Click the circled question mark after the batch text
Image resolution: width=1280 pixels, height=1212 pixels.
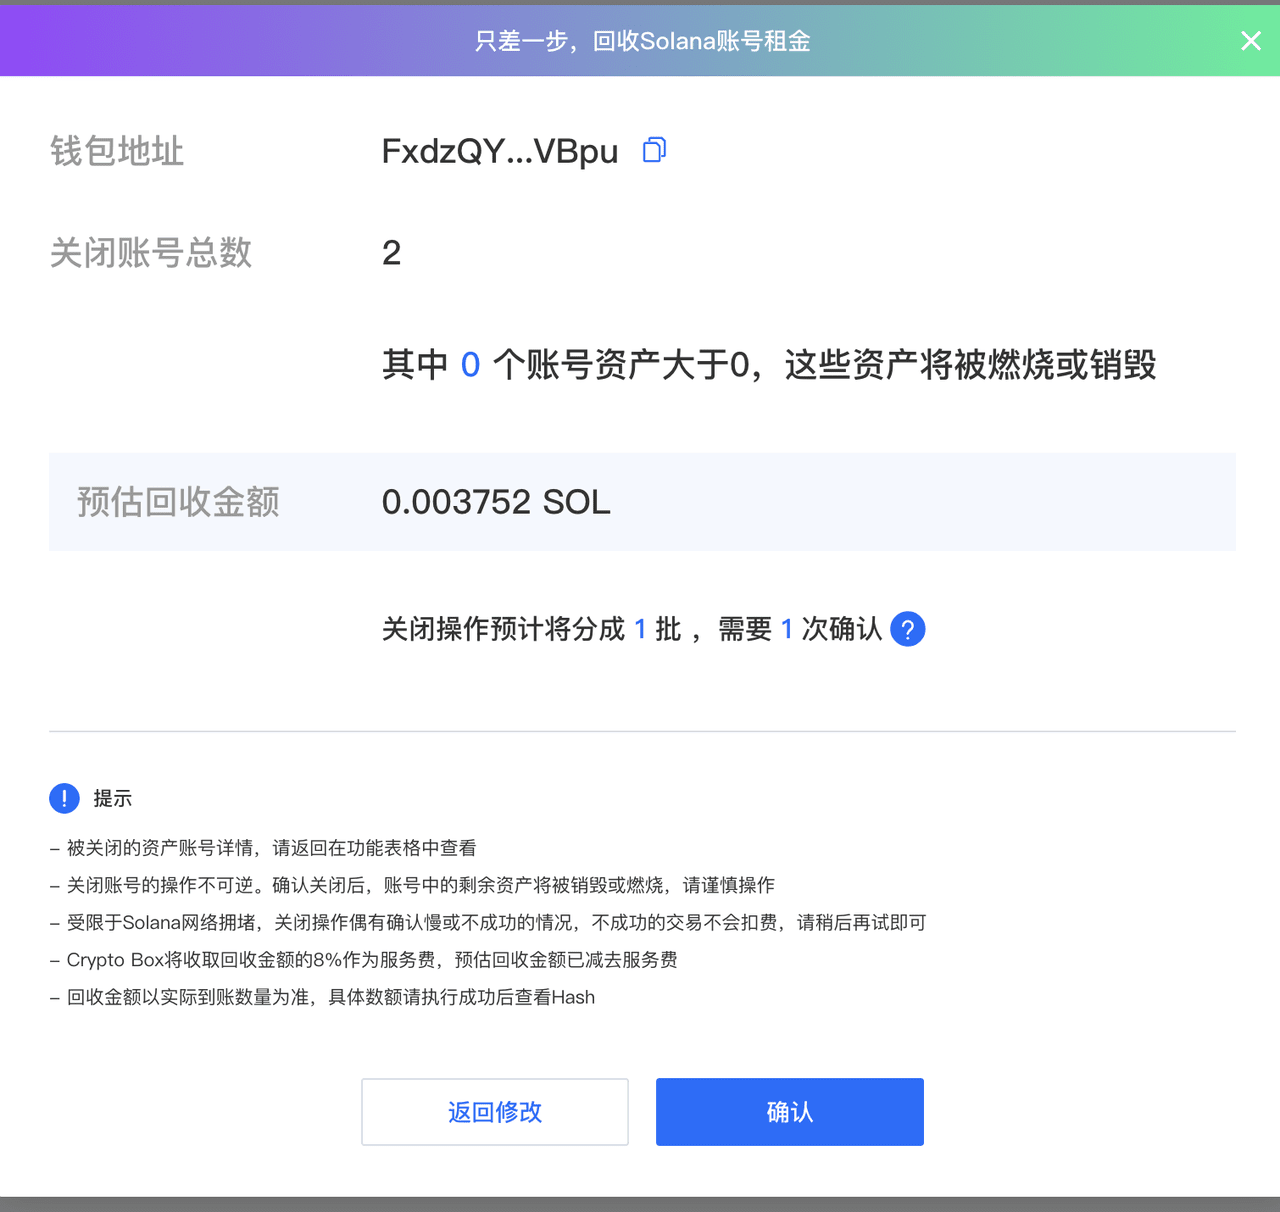(x=907, y=629)
